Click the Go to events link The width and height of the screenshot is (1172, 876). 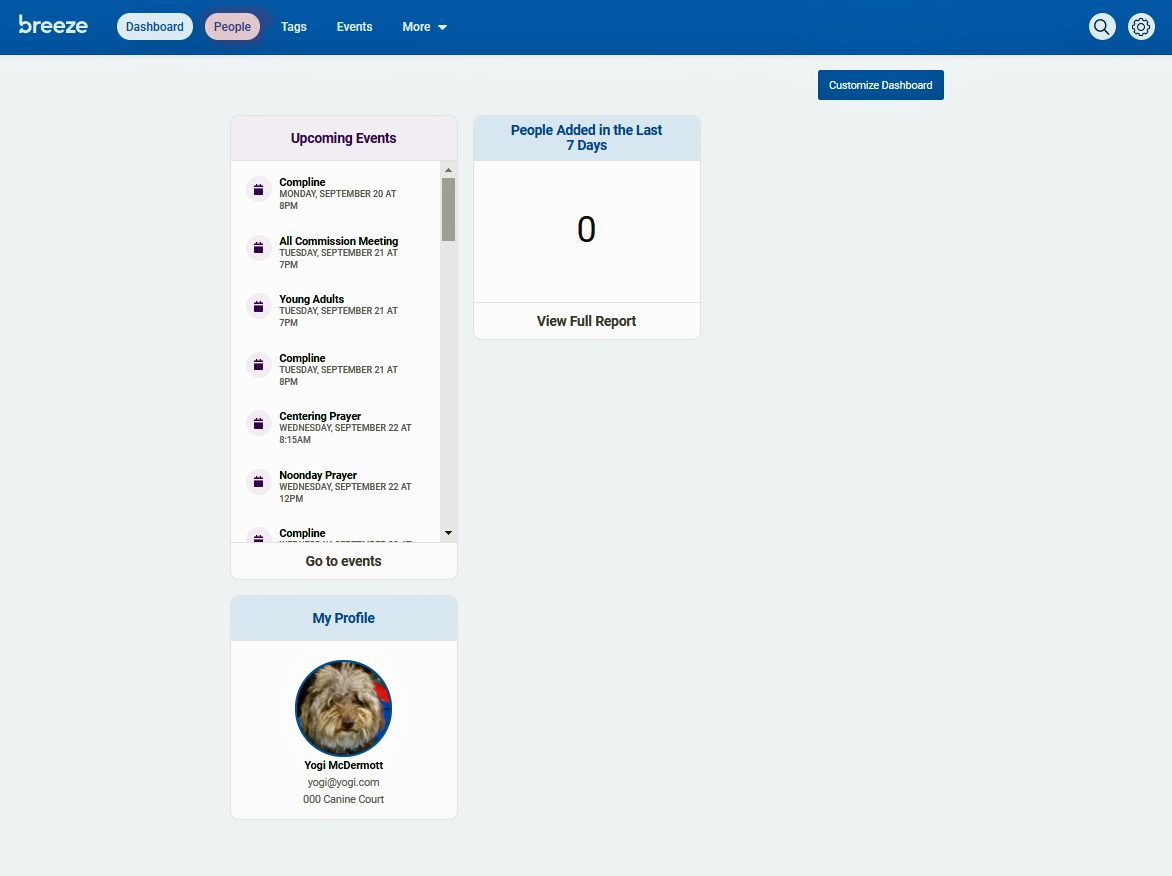(344, 561)
